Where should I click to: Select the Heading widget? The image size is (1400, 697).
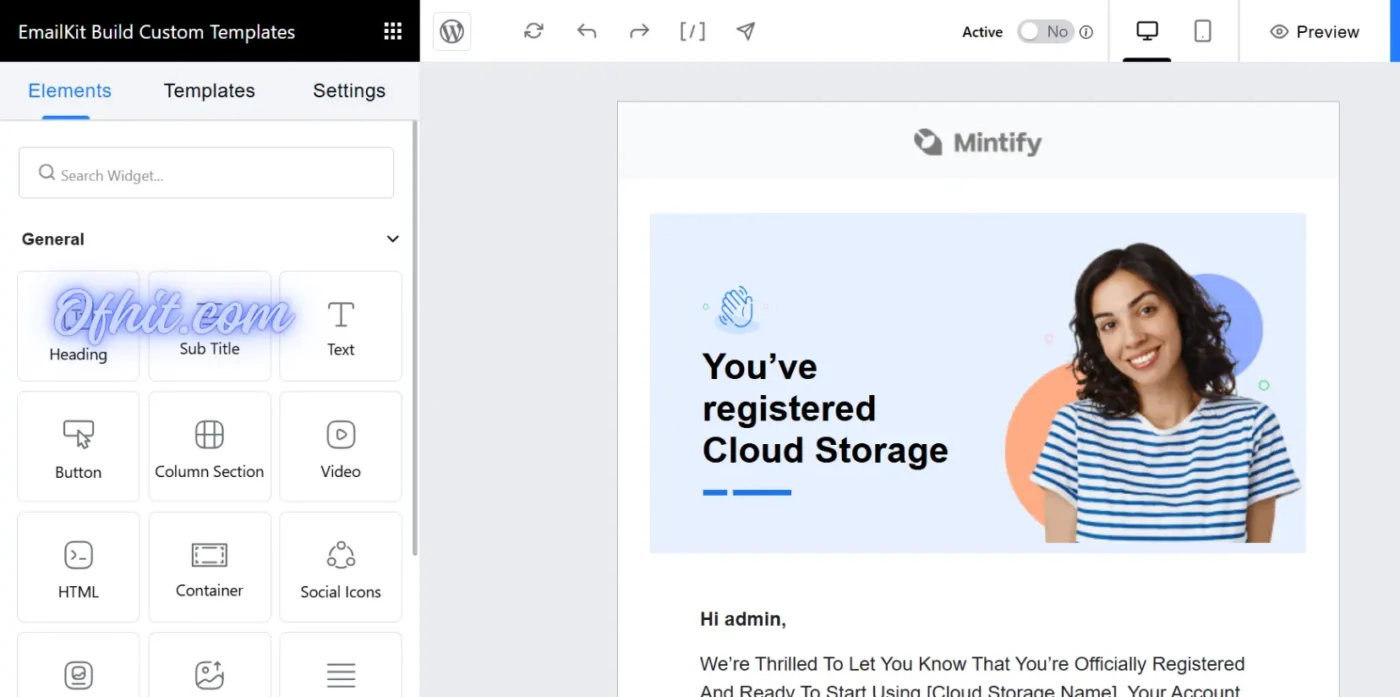78,327
